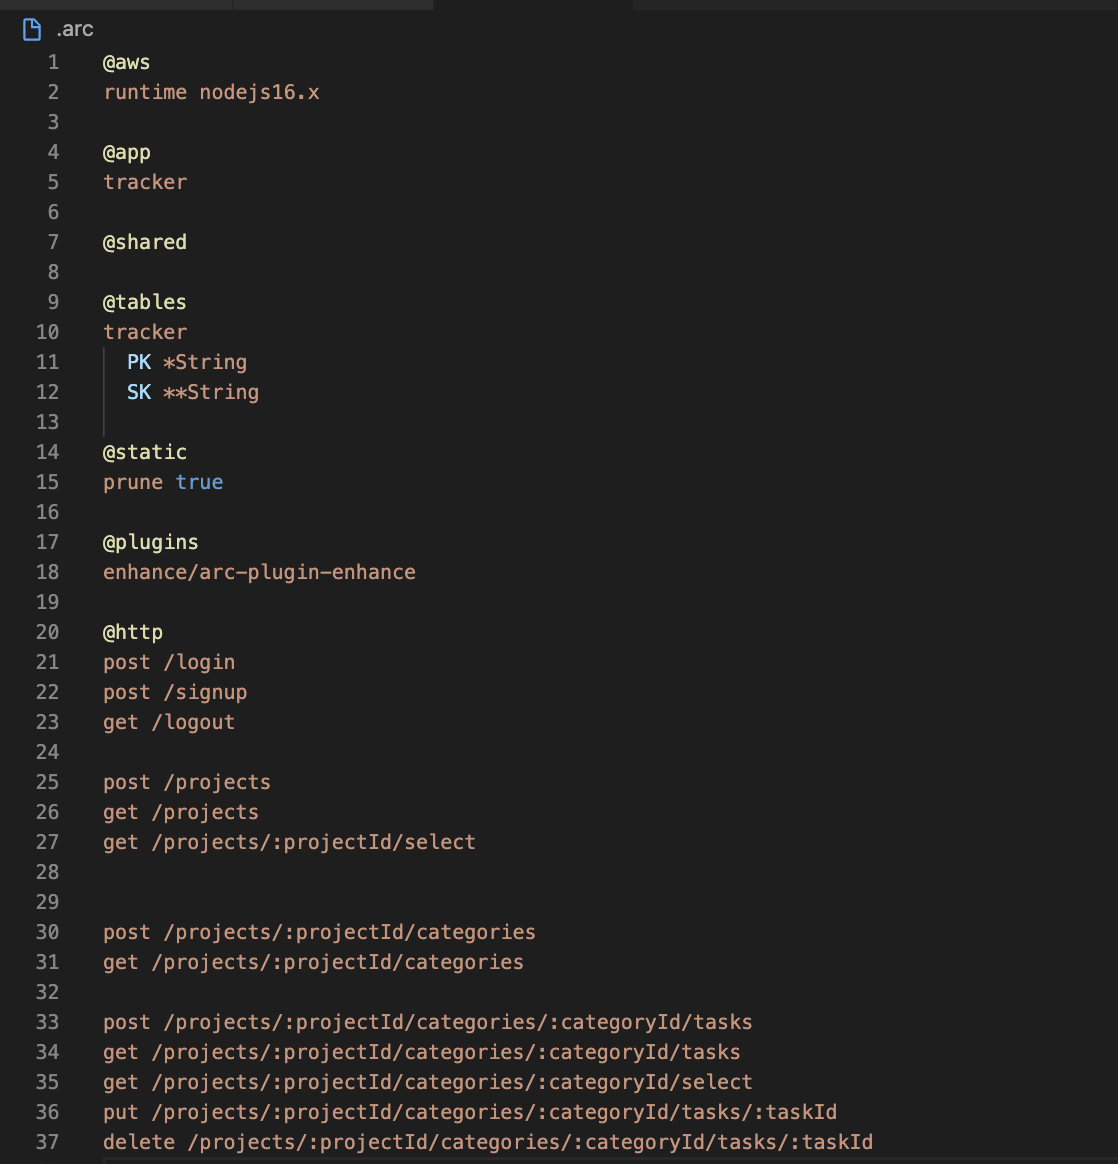Click on 'PK *String' line

click(x=187, y=362)
